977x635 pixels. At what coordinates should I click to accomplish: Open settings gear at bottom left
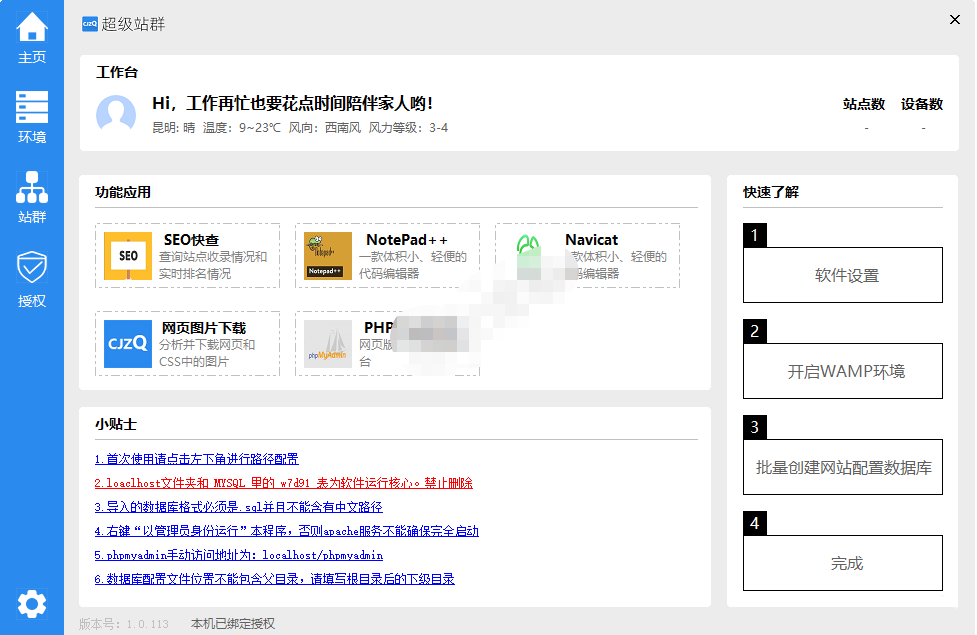(x=32, y=603)
